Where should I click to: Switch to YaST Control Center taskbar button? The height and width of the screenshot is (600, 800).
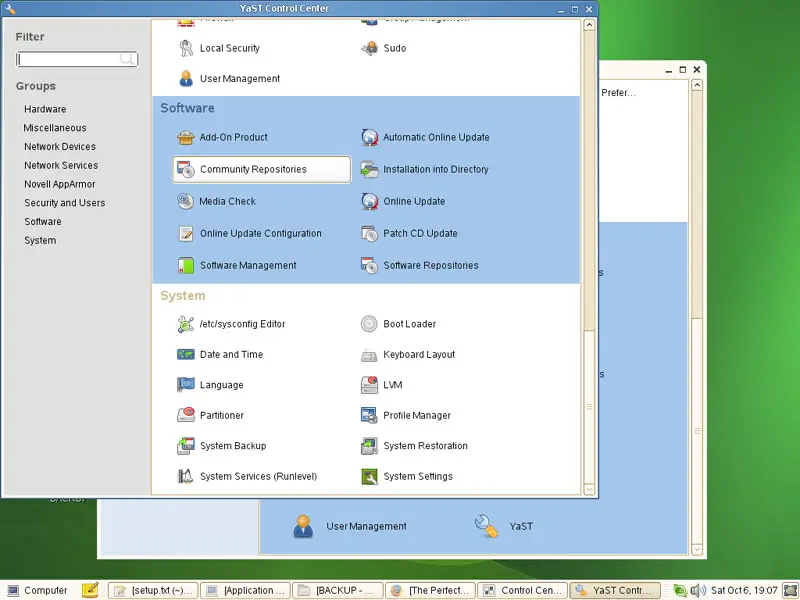pyautogui.click(x=615, y=590)
